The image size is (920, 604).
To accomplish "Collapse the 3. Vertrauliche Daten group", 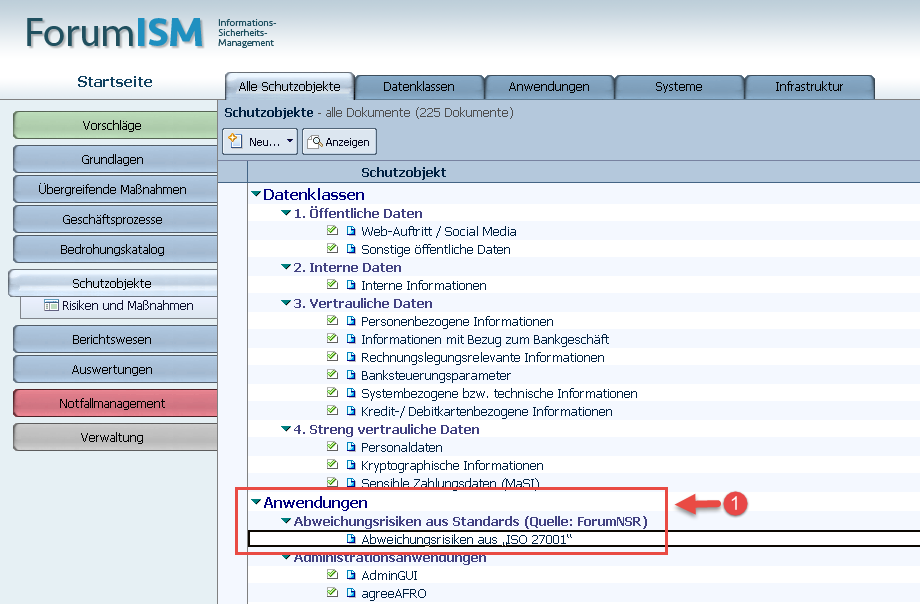I will click(x=286, y=304).
